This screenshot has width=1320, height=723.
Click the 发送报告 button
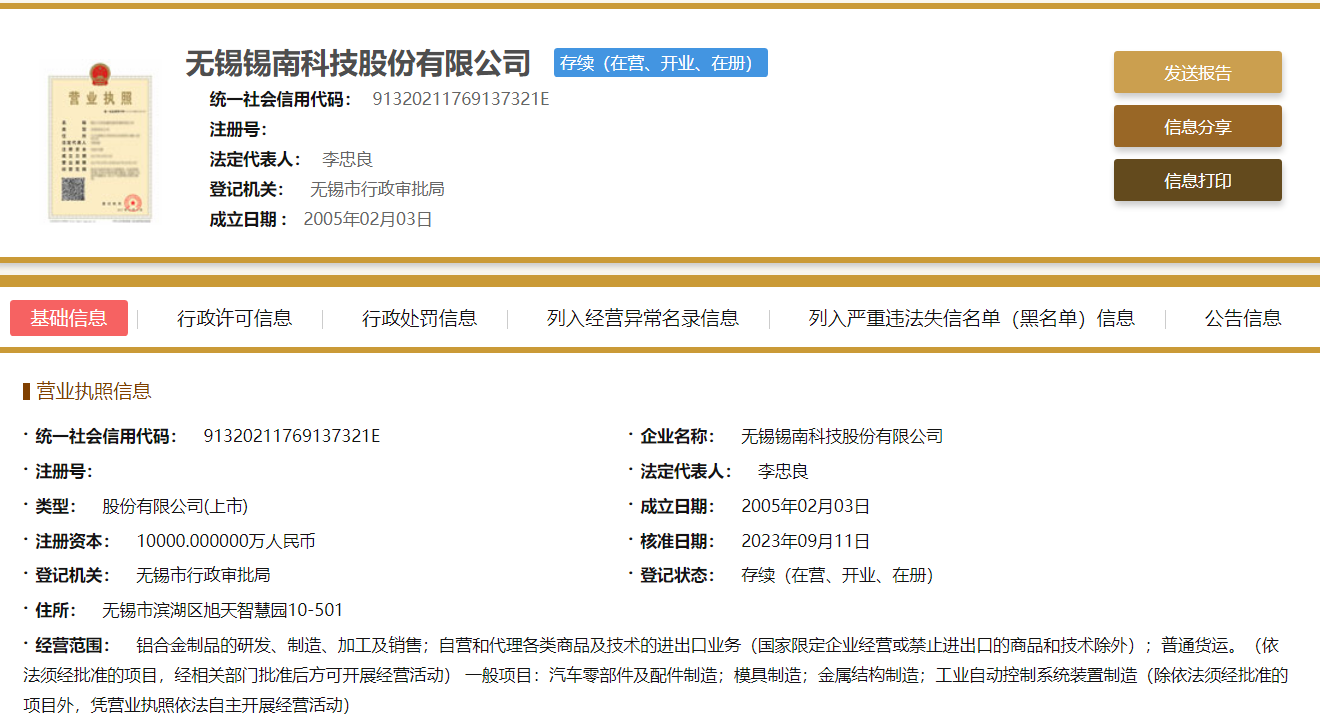[x=1198, y=73]
